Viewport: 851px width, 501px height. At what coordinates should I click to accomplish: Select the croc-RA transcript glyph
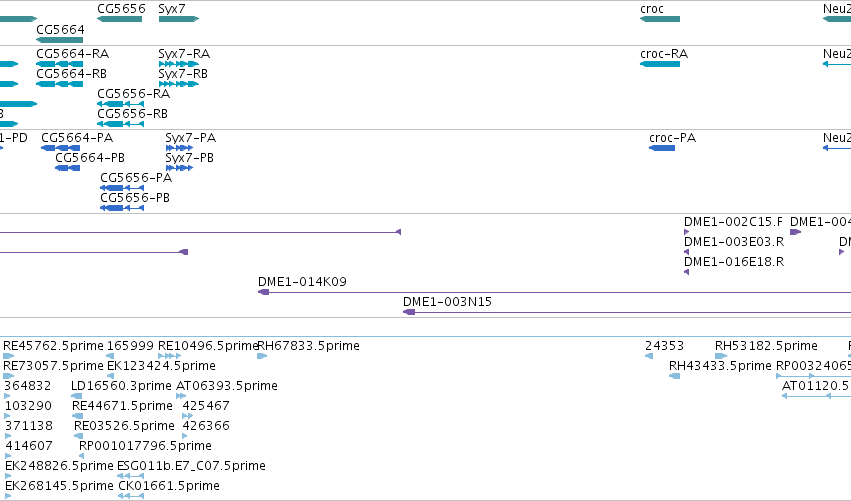[660, 64]
